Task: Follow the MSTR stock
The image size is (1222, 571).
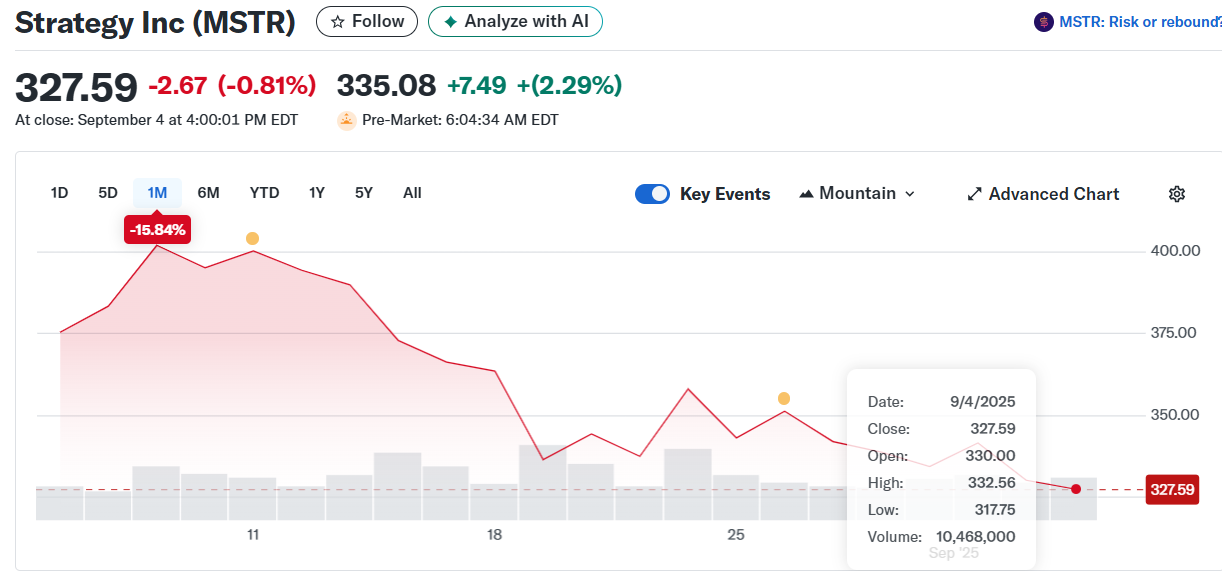Action: 367,21
